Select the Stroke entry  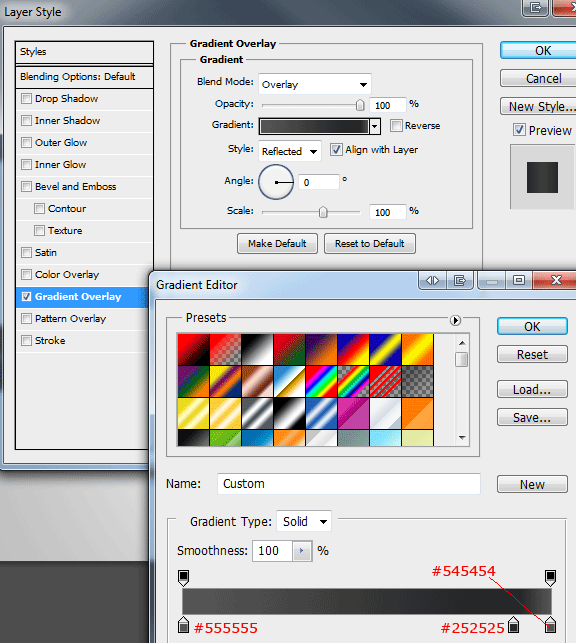point(50,341)
